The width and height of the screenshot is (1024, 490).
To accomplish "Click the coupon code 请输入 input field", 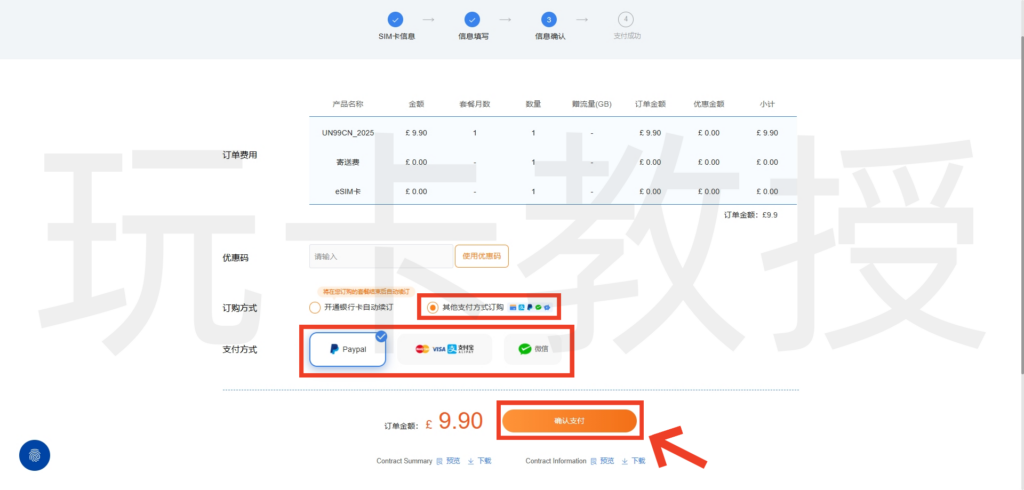I will click(x=380, y=257).
